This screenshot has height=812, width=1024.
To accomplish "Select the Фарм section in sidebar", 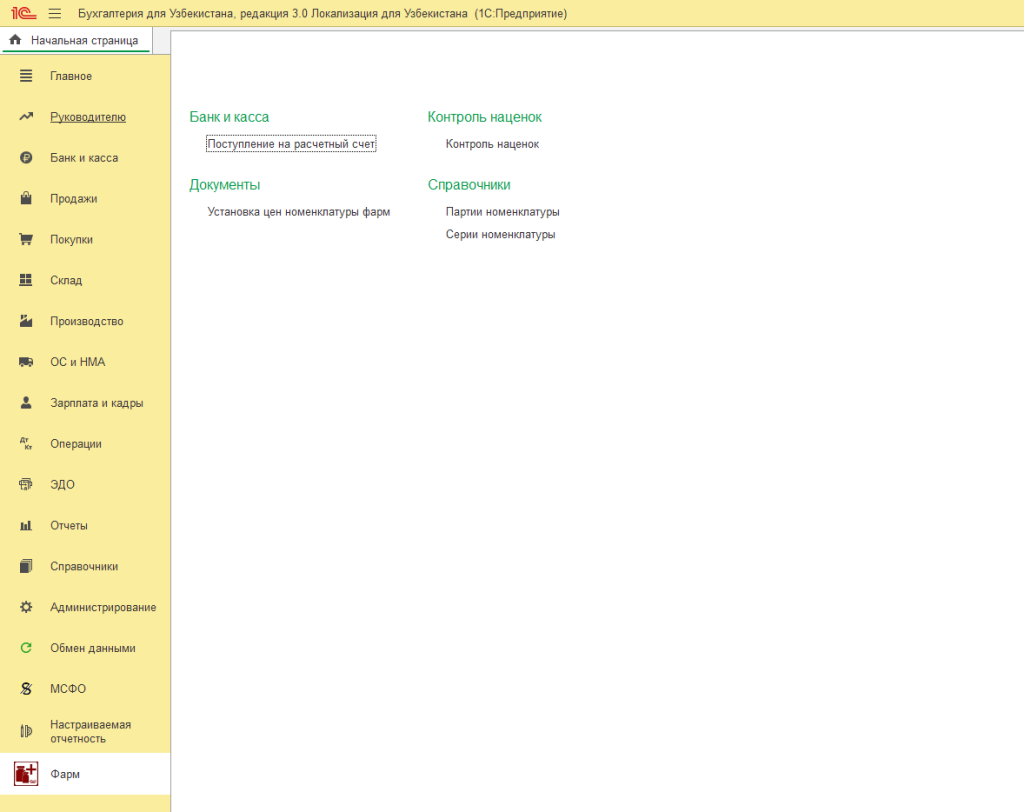I will pos(67,774).
